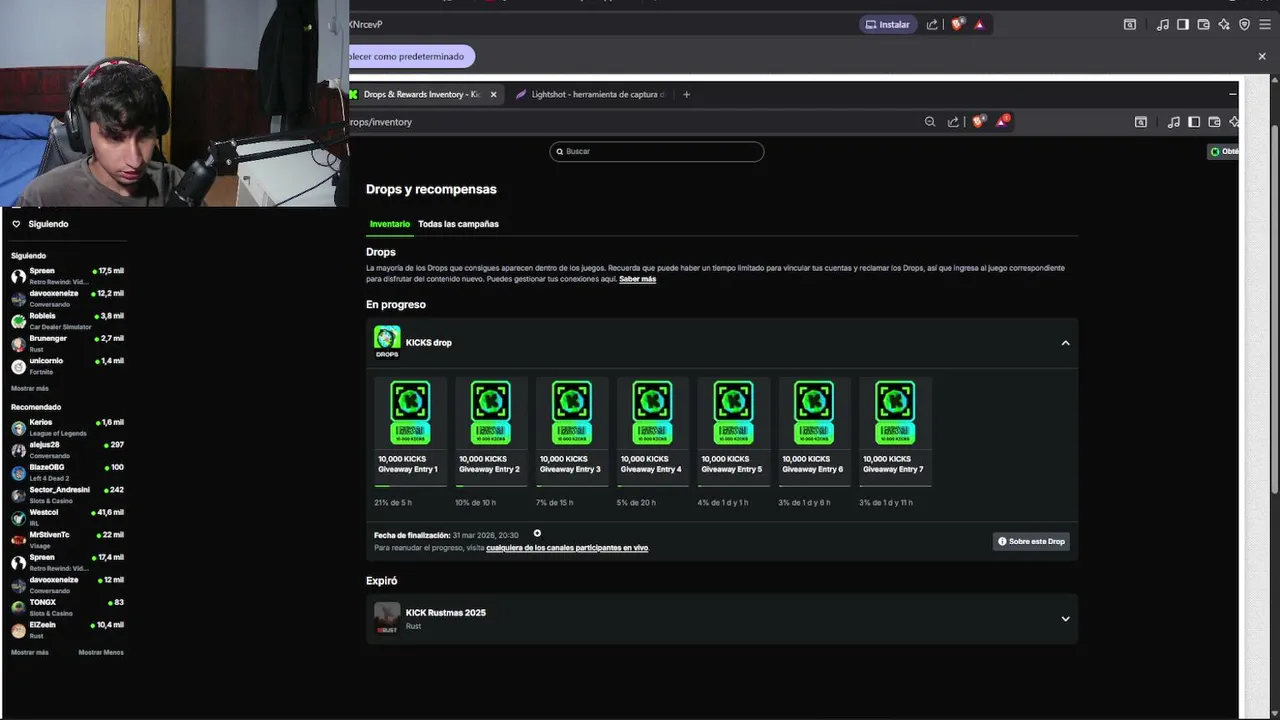
Task: Click the Instalar app button in outer browser
Action: pyautogui.click(x=888, y=24)
